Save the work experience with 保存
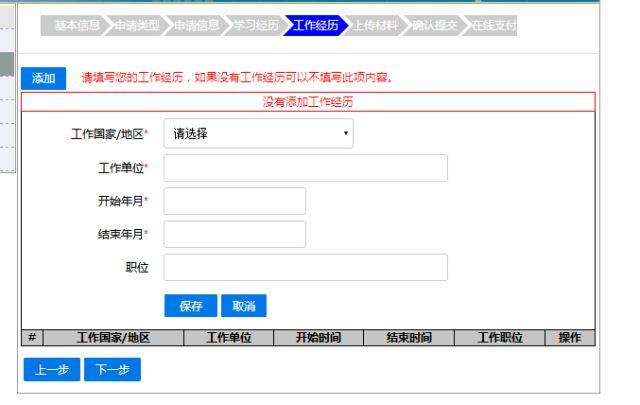 (x=190, y=306)
